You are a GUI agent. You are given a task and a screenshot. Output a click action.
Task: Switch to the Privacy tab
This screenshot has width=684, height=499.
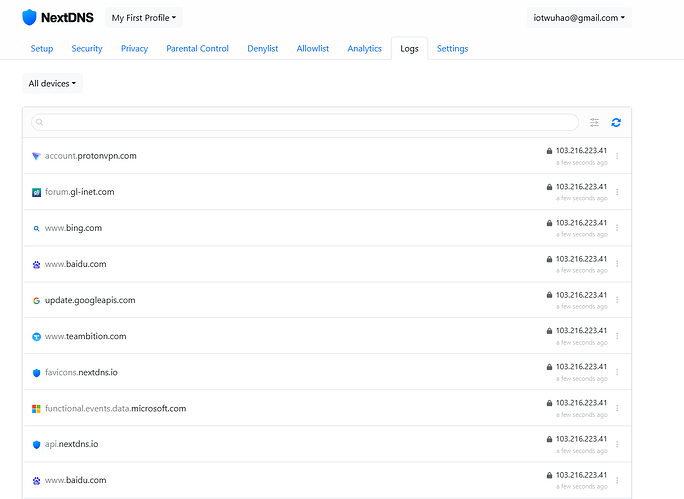pos(134,48)
